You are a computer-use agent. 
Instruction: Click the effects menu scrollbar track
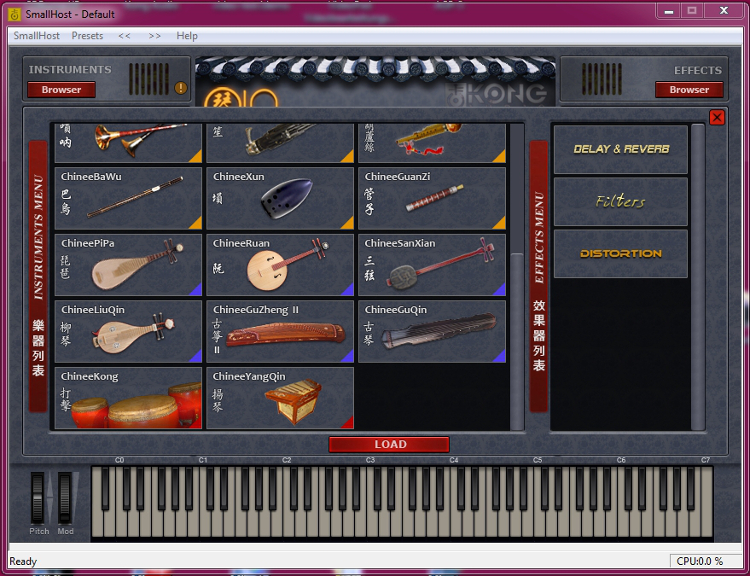click(698, 277)
